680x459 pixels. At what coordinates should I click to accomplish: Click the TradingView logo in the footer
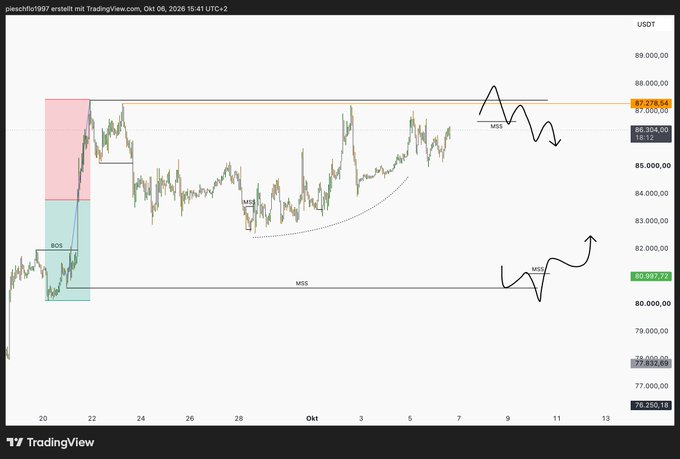pos(50,443)
